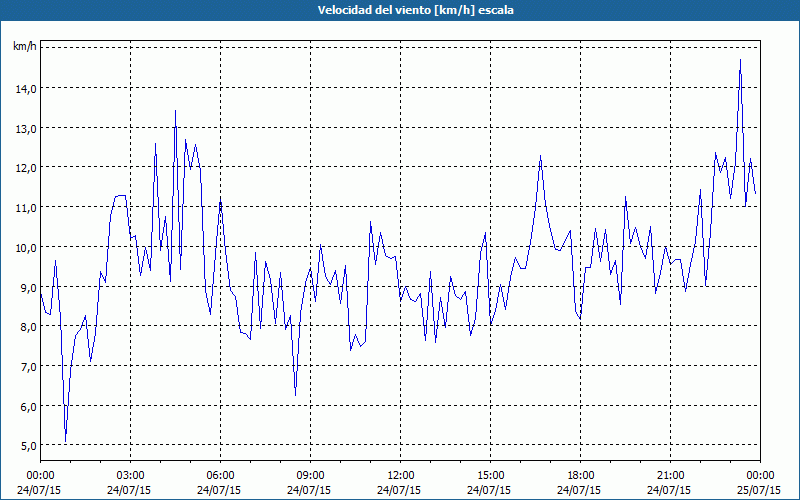Select the 14,0 y-axis value
The width and height of the screenshot is (800, 500).
[x=26, y=88]
